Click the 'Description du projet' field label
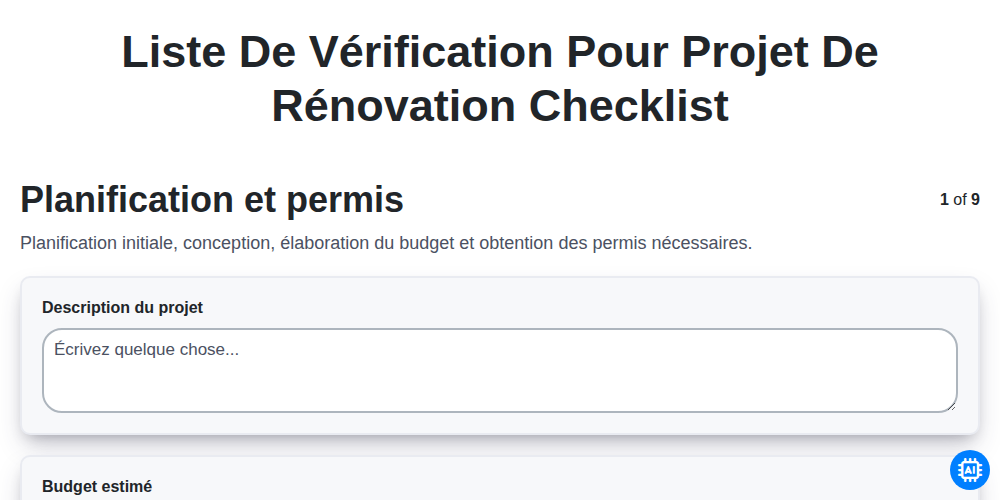1000x500 pixels. [122, 307]
